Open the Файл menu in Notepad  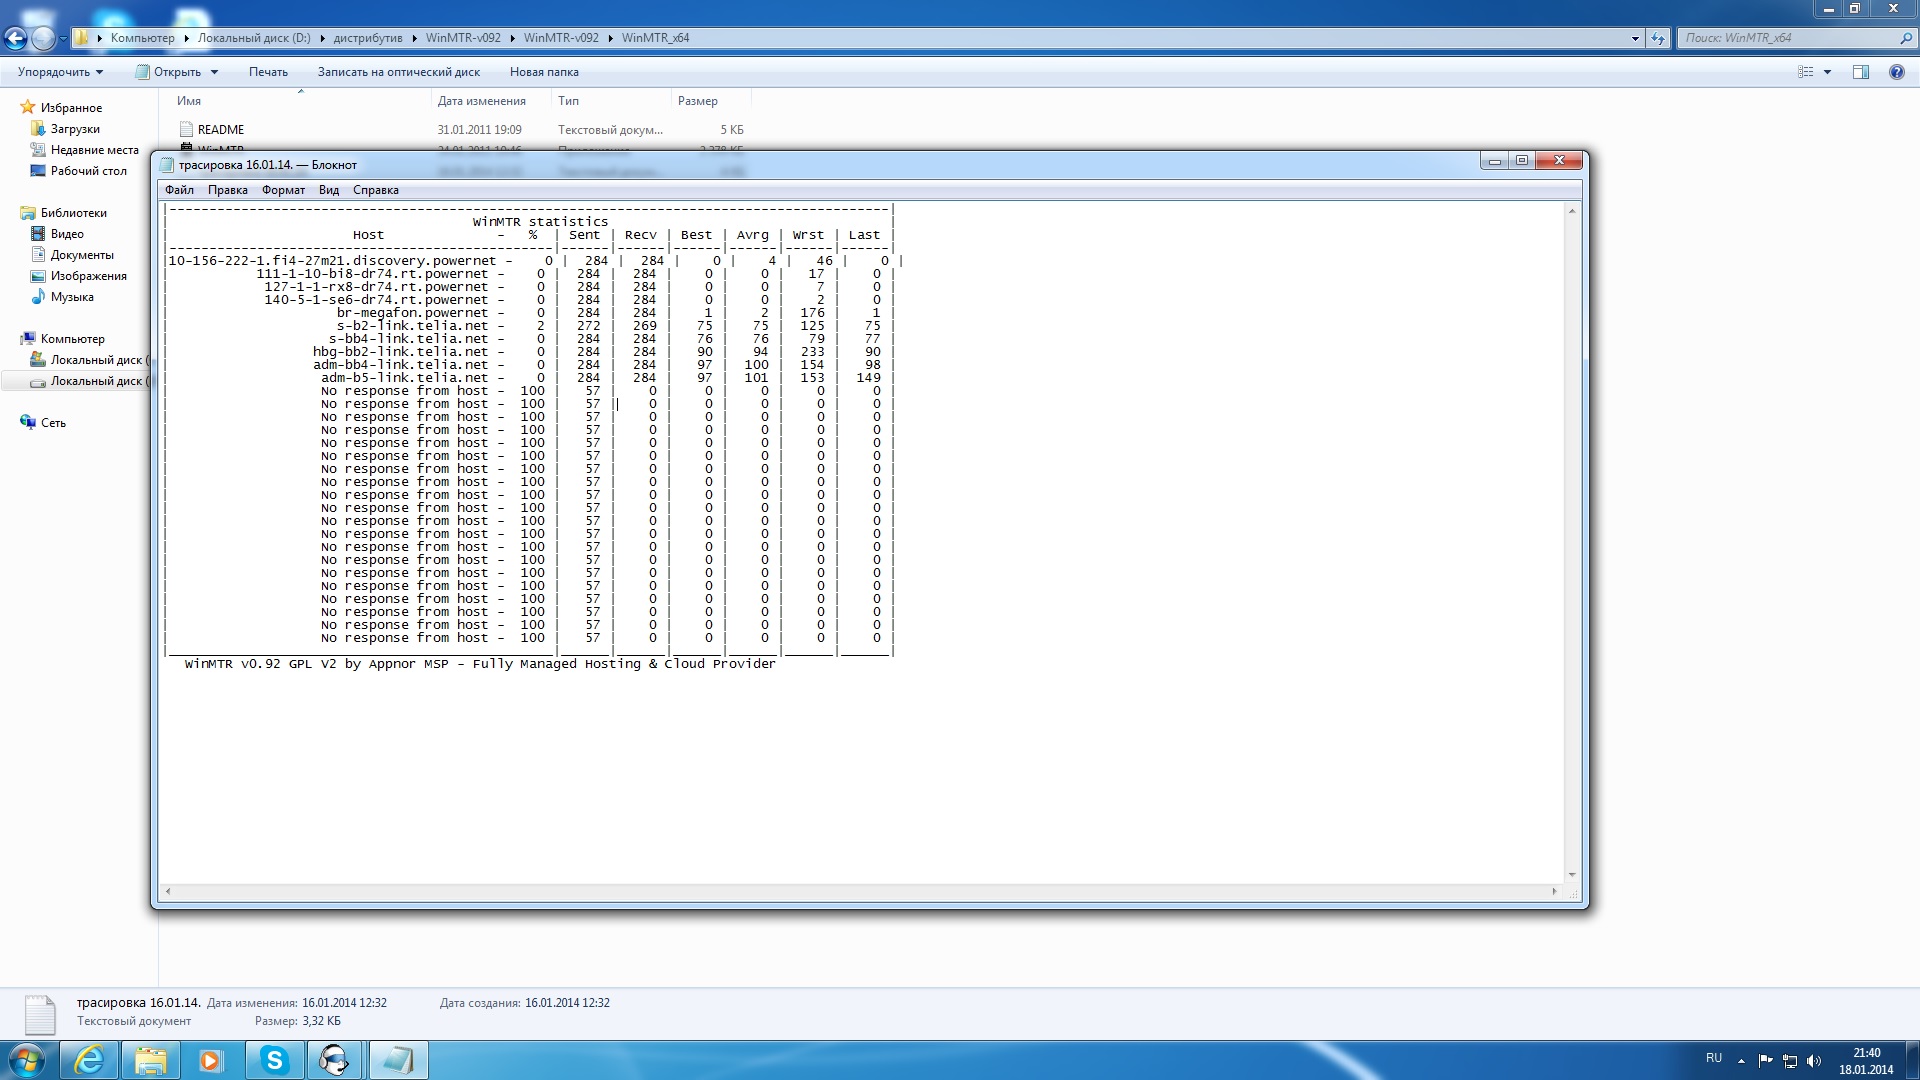(179, 190)
